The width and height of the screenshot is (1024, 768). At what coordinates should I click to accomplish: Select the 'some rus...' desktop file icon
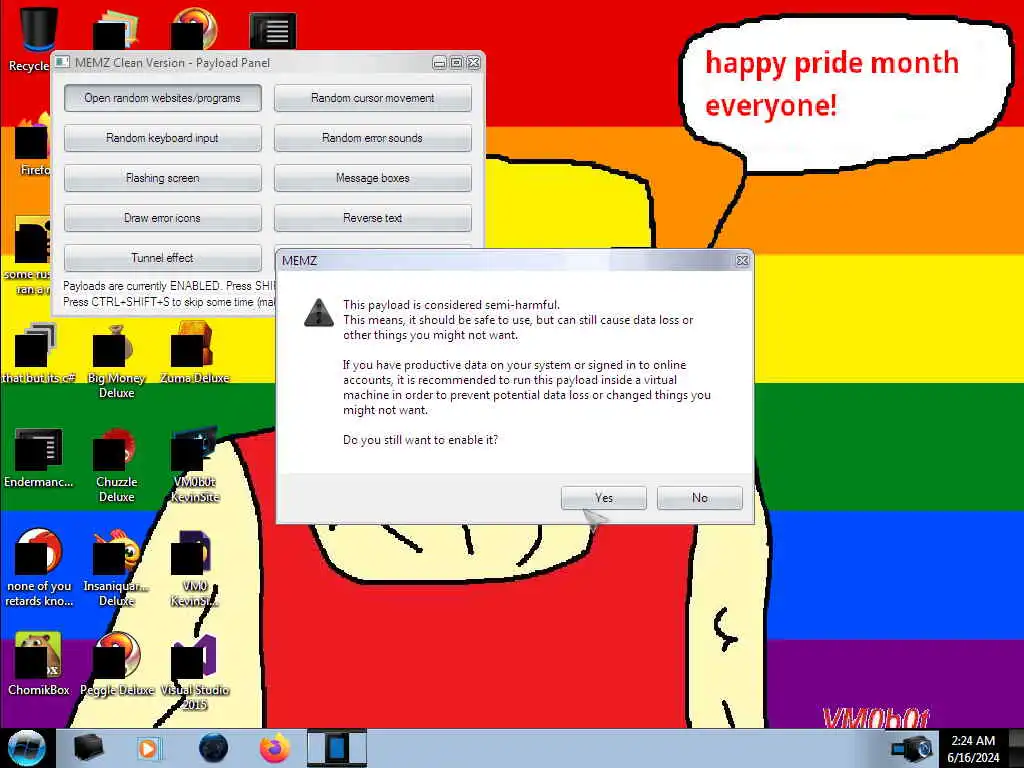[27, 256]
